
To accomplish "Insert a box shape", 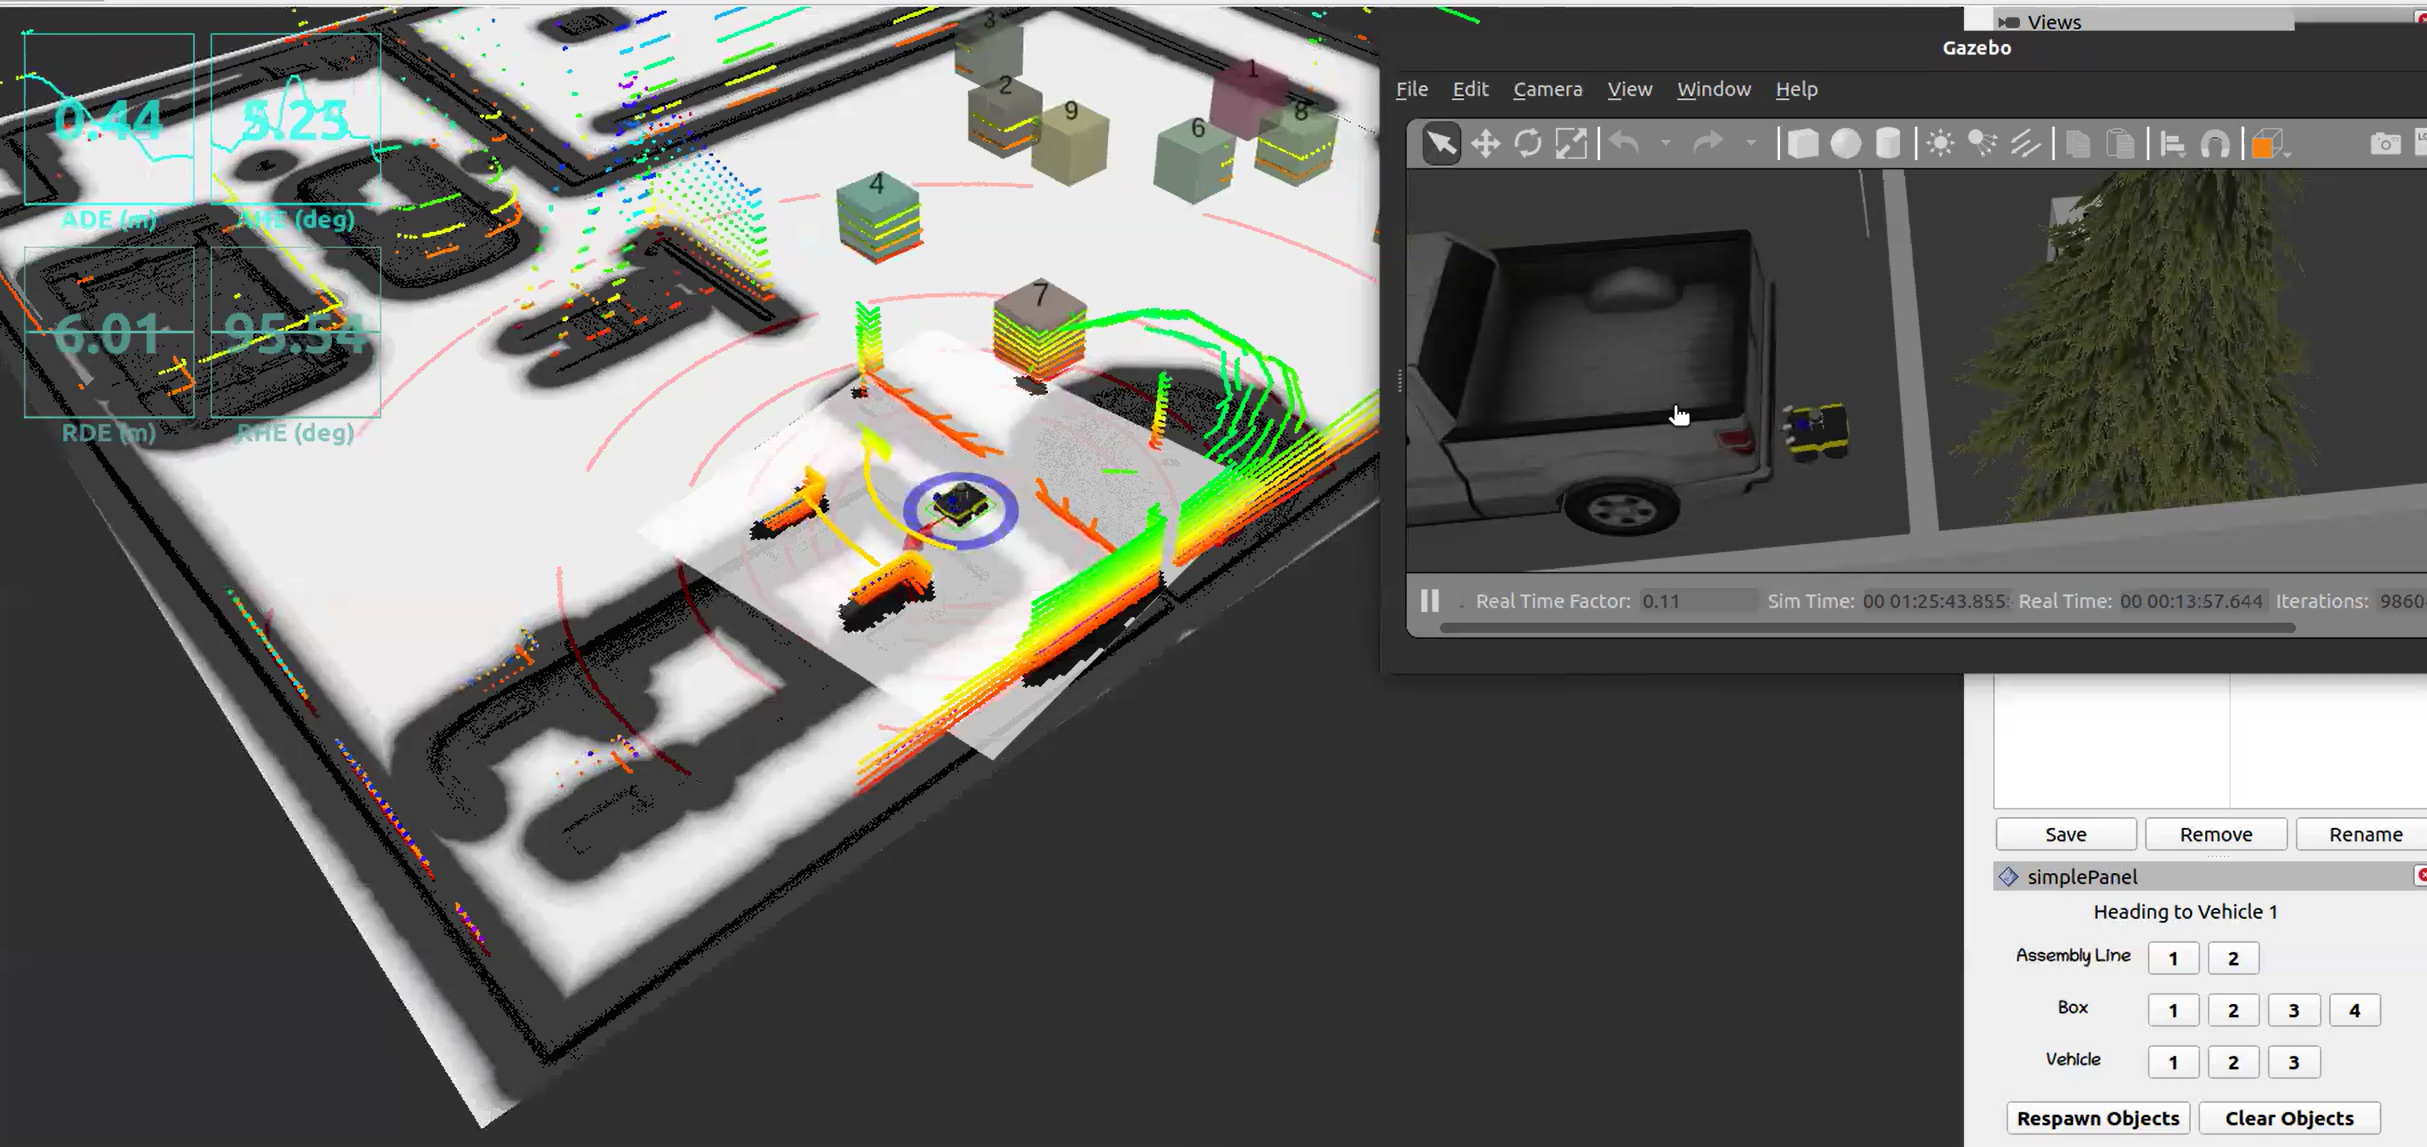I will tap(1802, 144).
